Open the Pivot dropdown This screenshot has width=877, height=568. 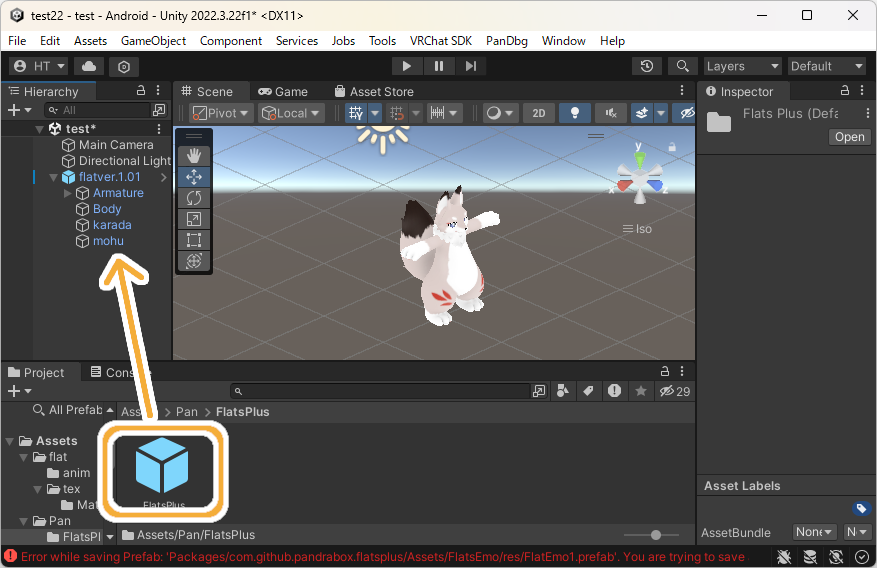(x=221, y=113)
